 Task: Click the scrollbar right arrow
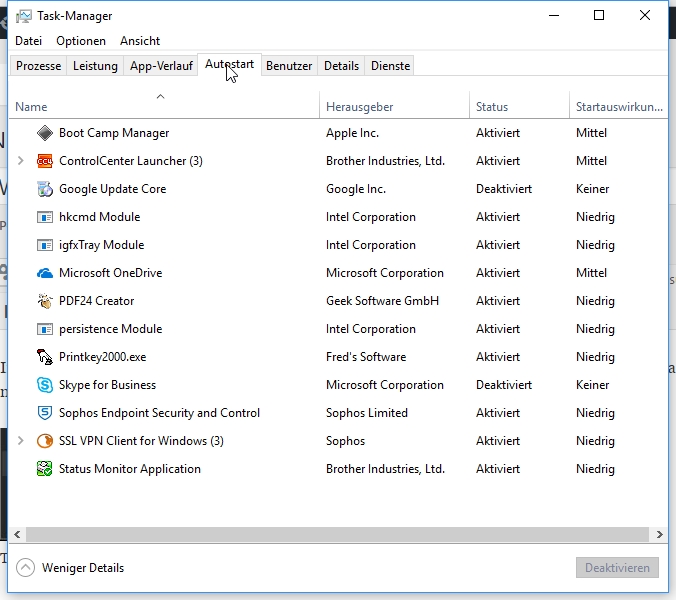coord(659,534)
